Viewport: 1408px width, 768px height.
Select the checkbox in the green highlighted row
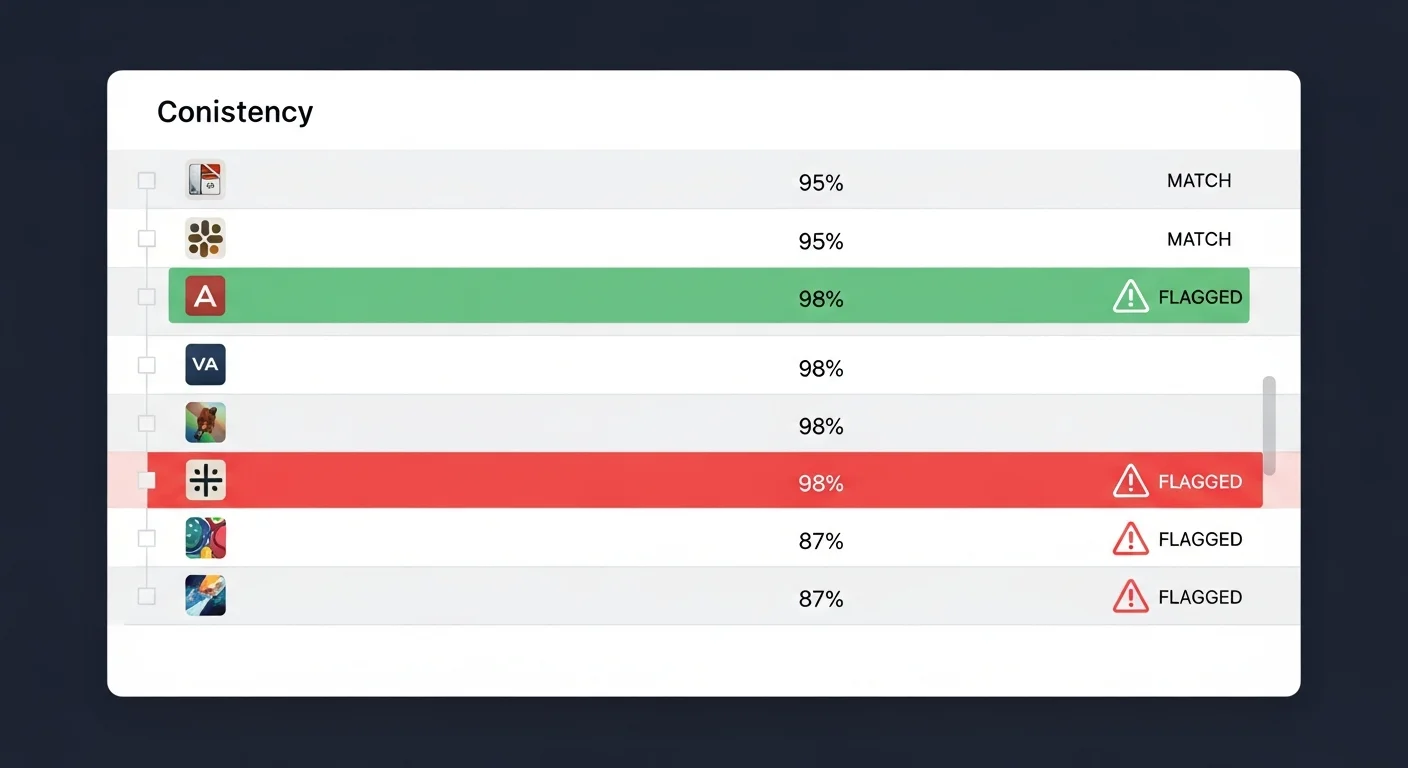[x=147, y=296]
